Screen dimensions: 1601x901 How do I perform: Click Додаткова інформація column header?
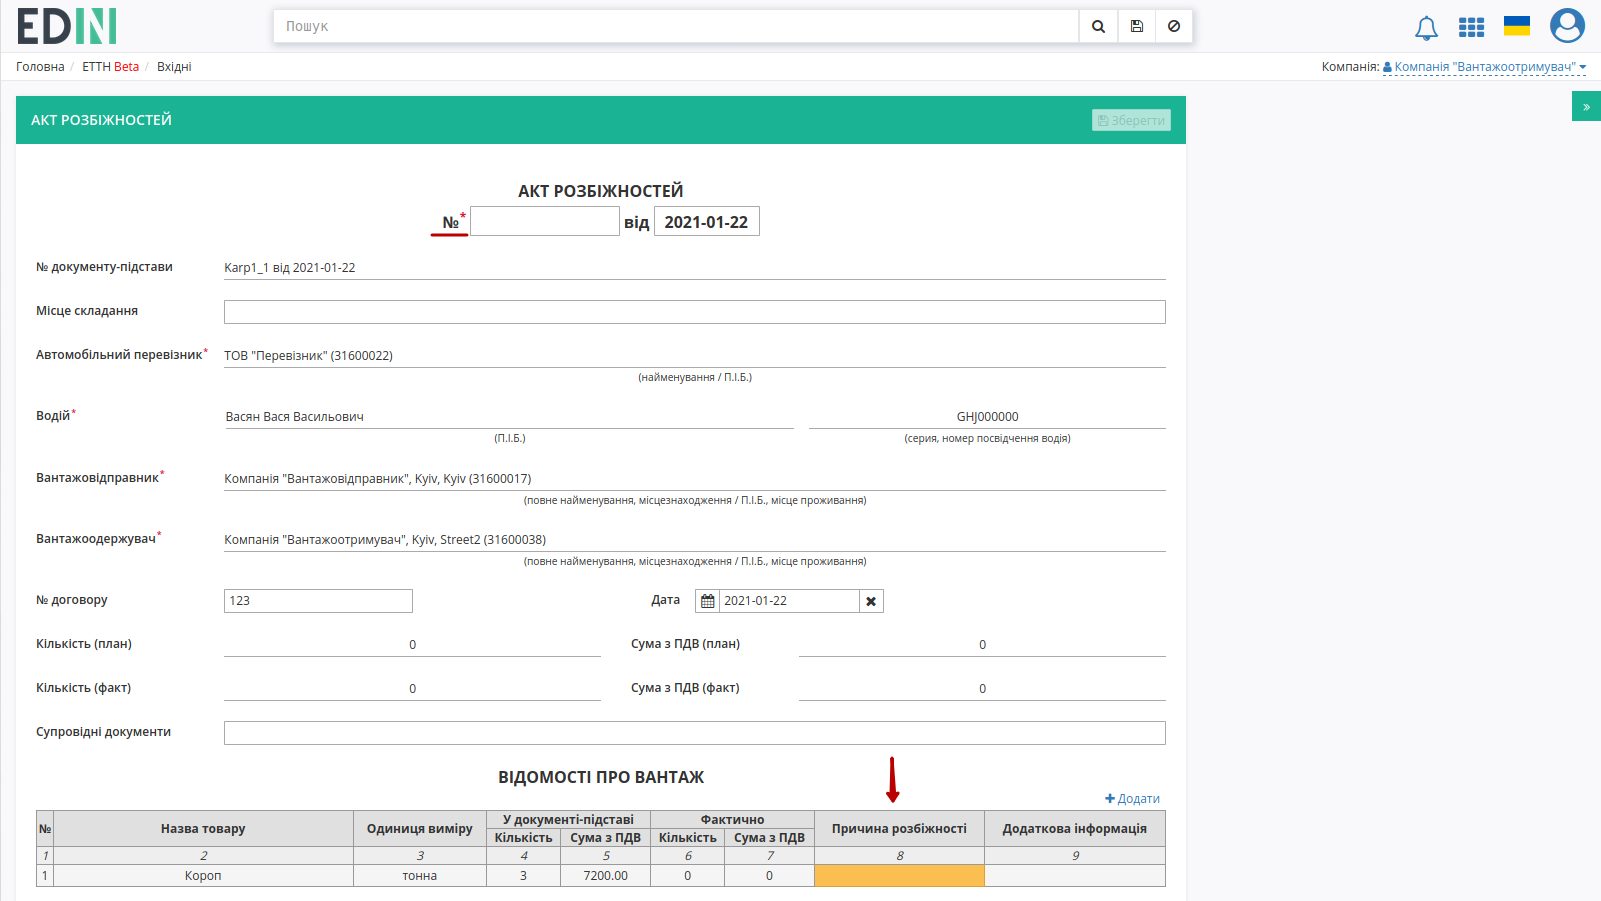tap(1075, 829)
